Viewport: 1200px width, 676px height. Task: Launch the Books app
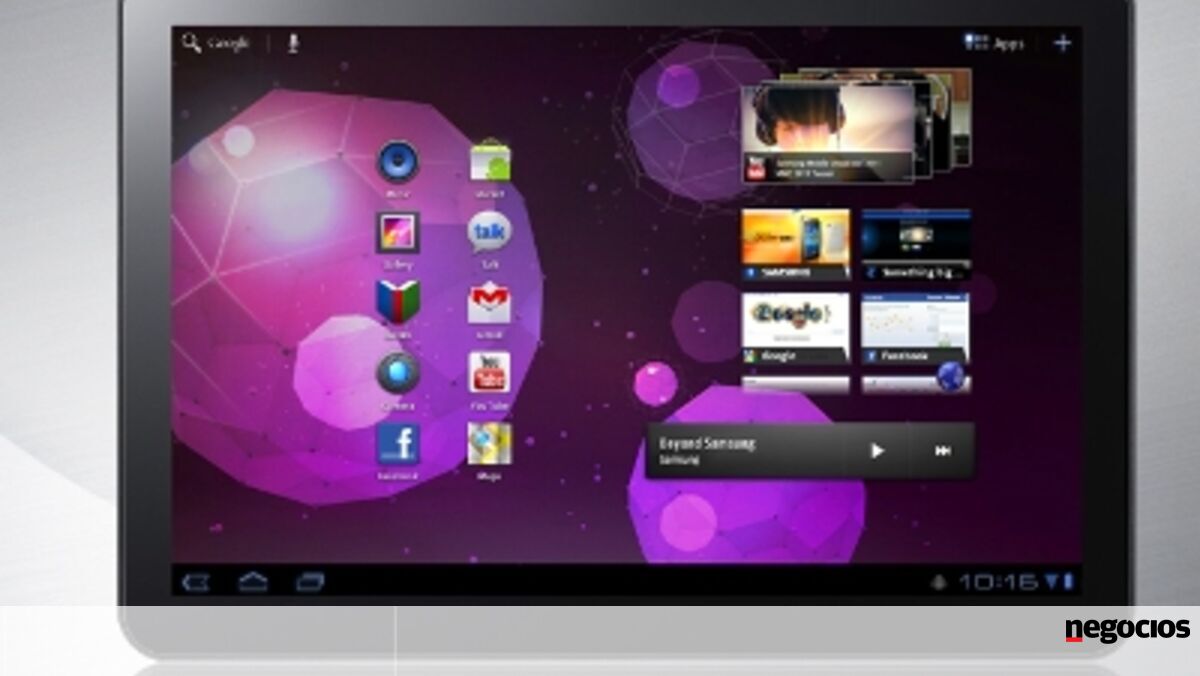pyautogui.click(x=397, y=302)
